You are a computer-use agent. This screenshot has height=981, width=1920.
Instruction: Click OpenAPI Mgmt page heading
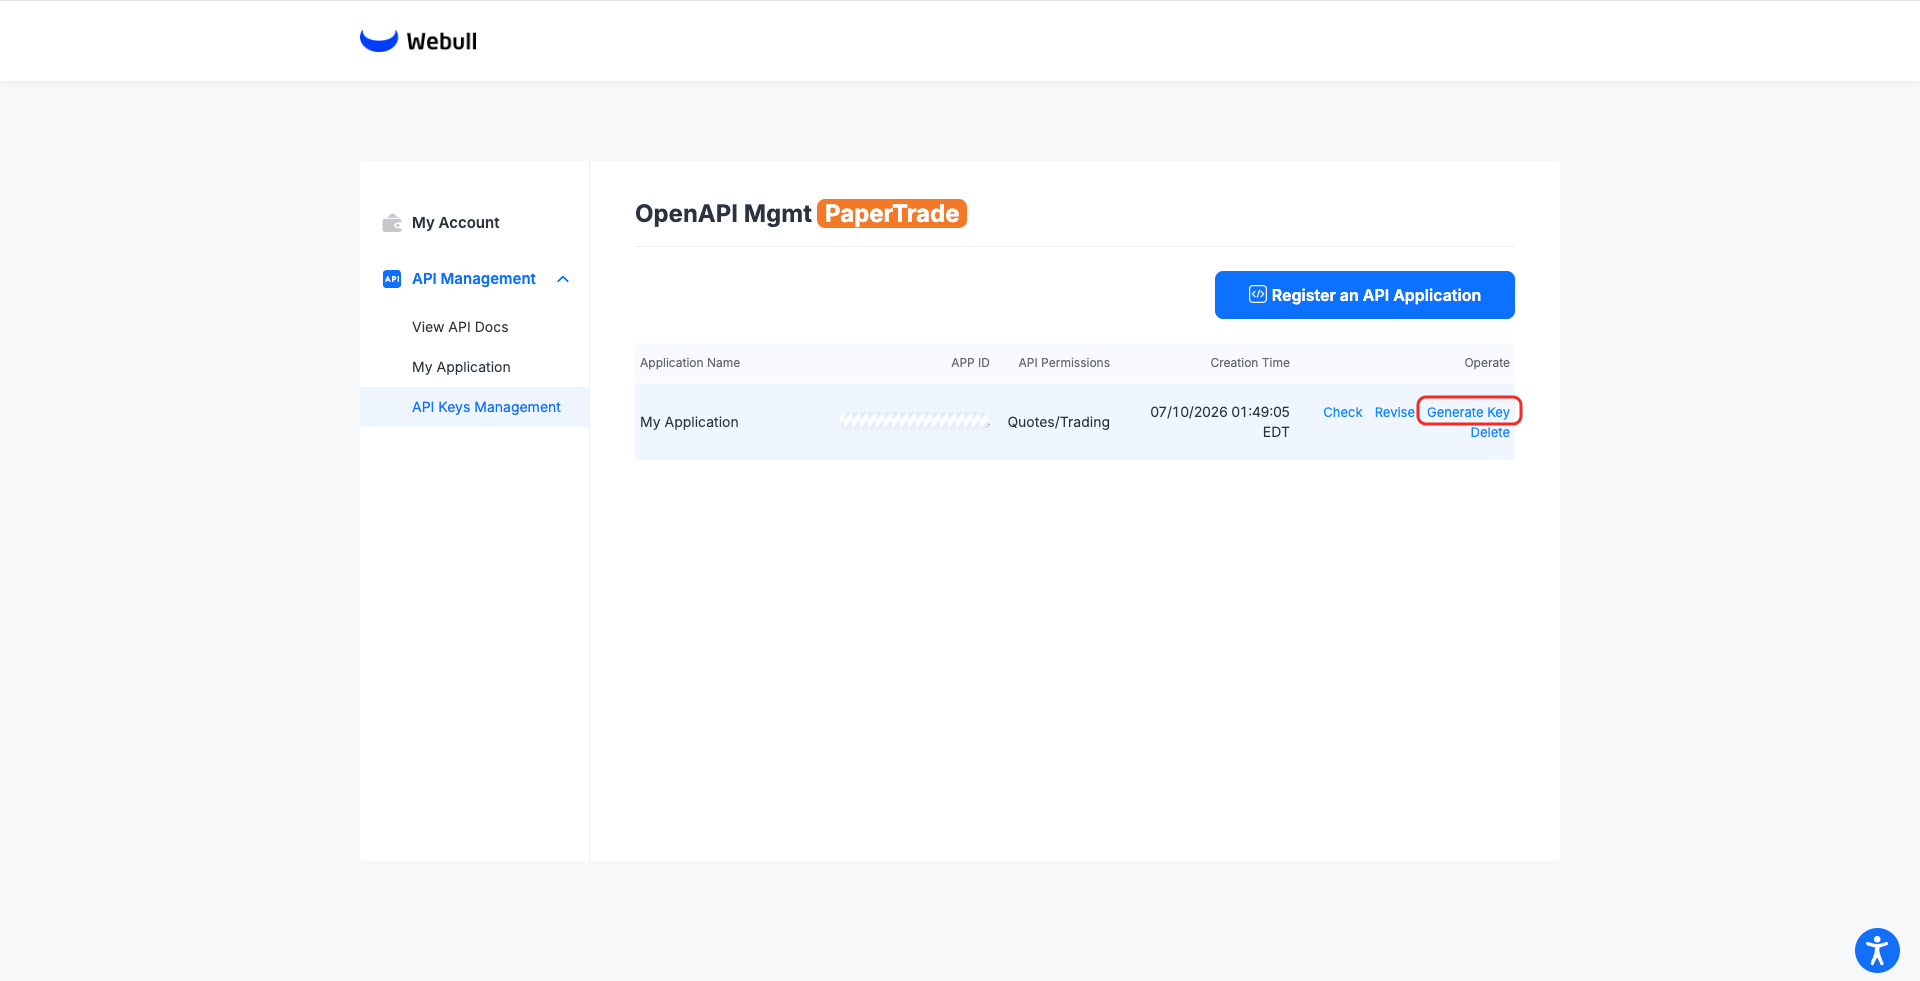pos(723,214)
